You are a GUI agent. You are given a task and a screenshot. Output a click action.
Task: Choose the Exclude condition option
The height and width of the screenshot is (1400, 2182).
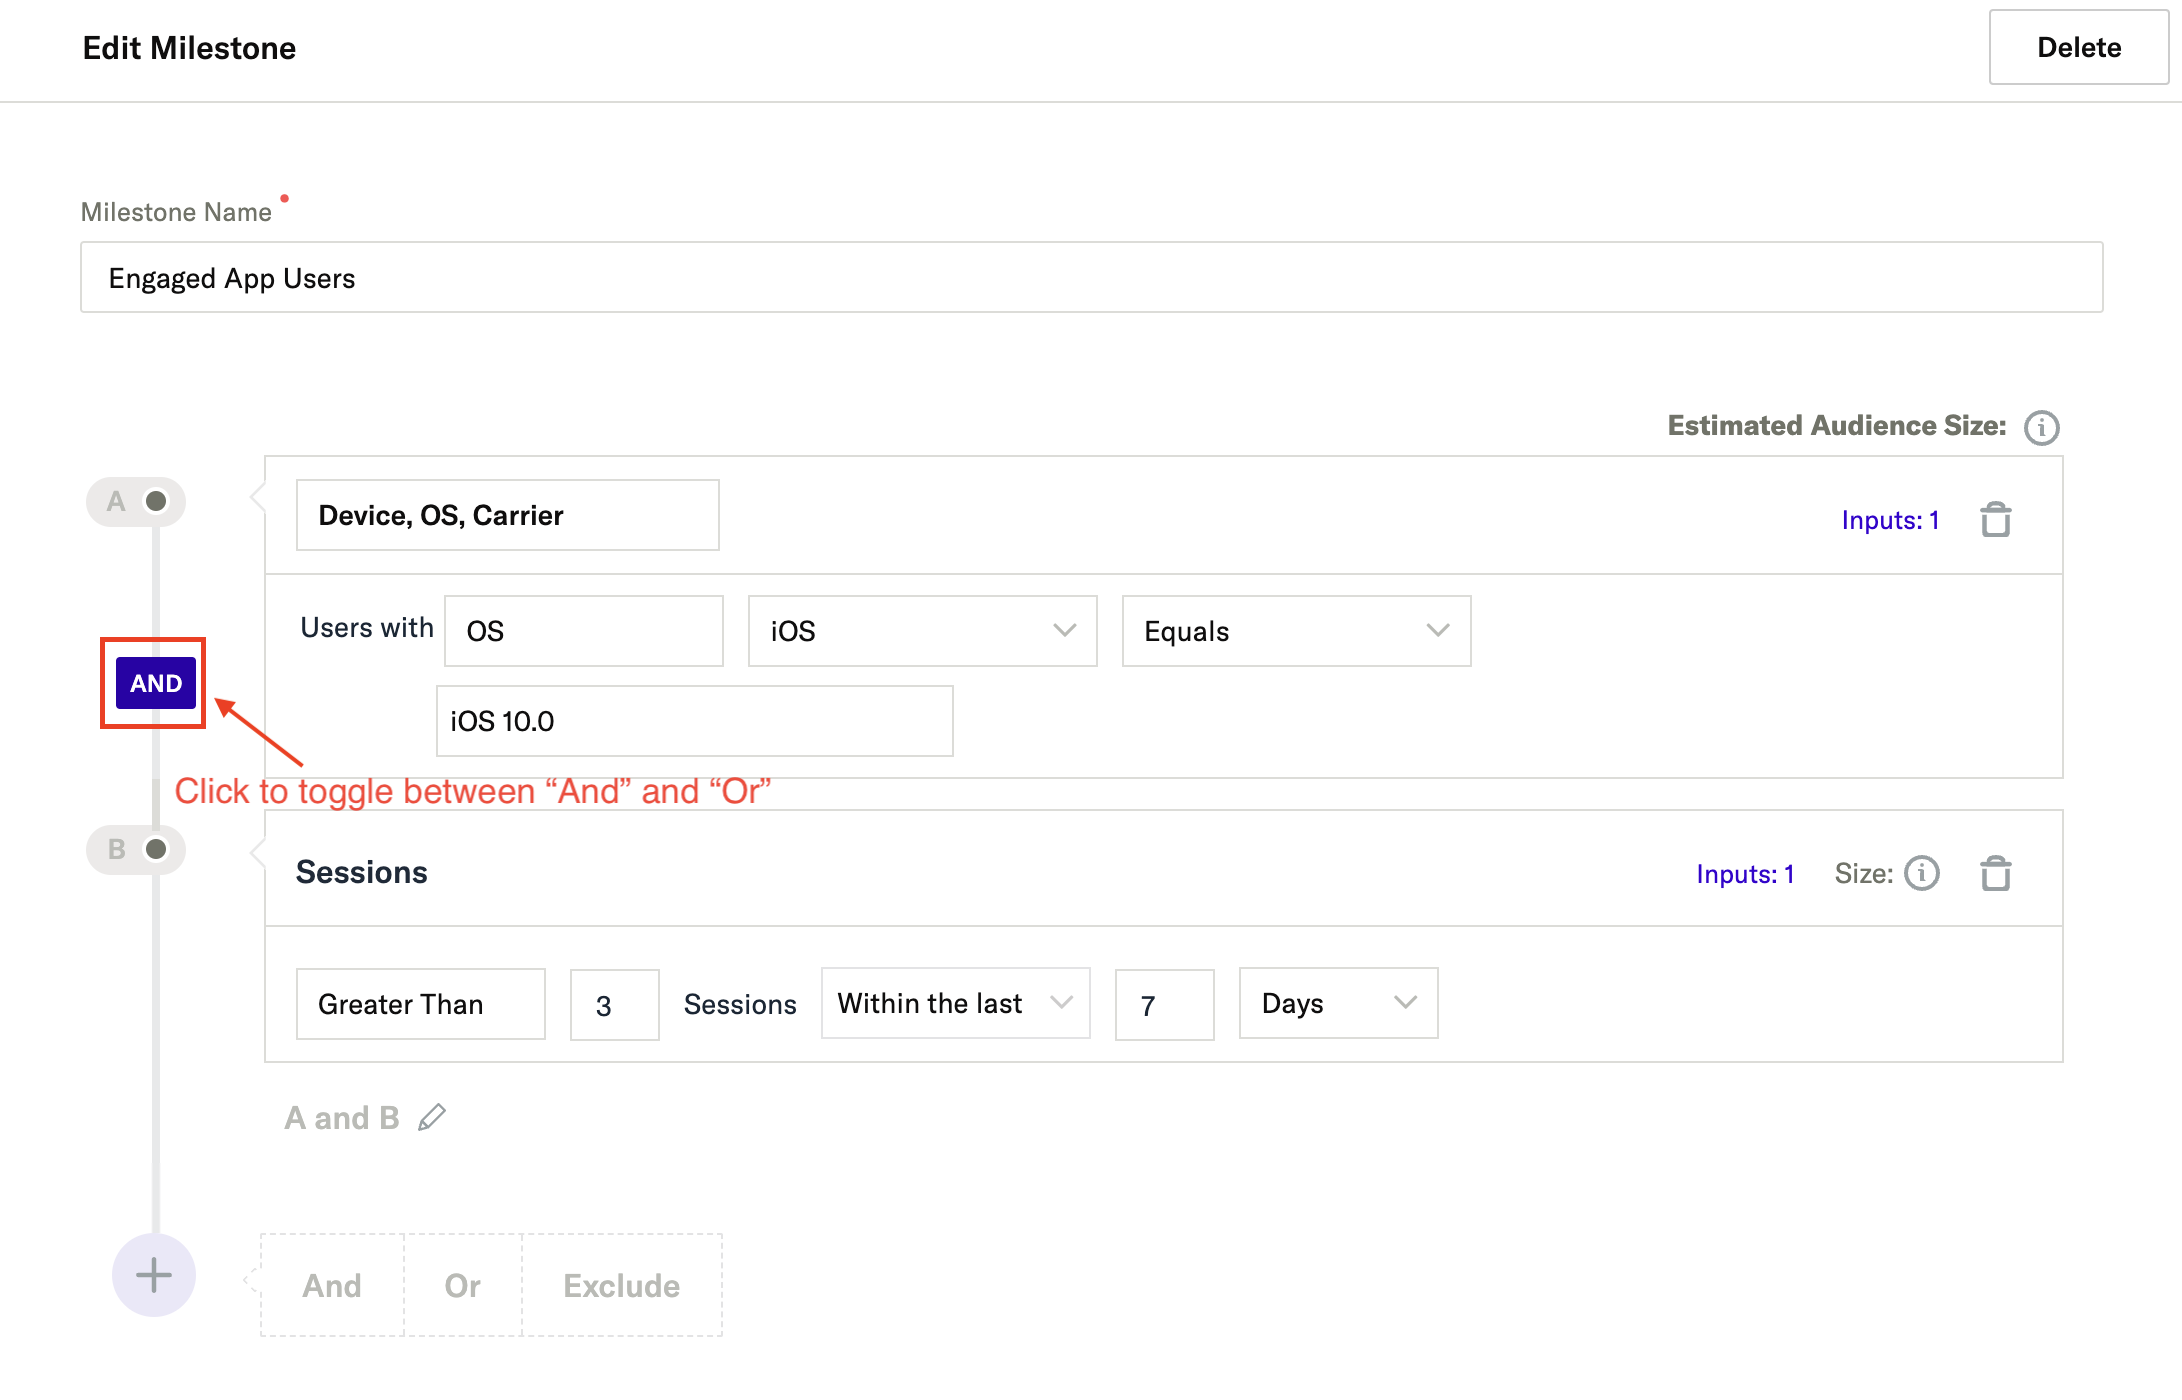(x=622, y=1285)
